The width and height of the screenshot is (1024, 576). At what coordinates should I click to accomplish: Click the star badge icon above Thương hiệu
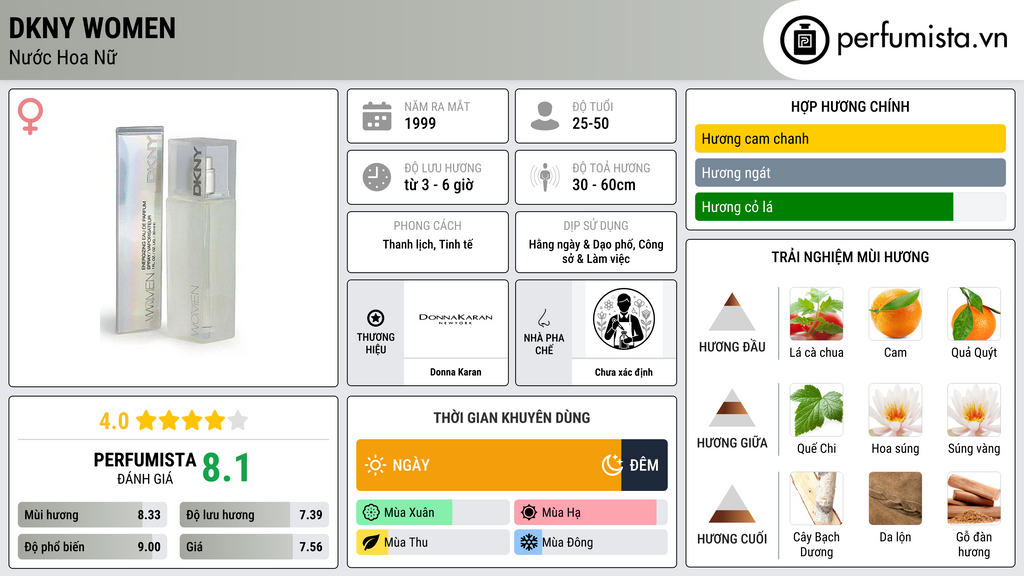point(376,318)
